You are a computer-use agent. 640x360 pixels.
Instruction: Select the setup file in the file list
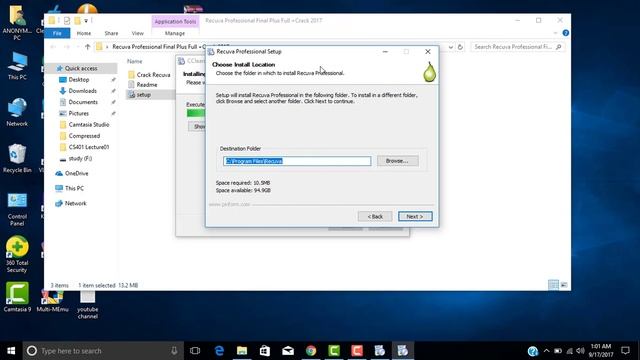(x=143, y=94)
